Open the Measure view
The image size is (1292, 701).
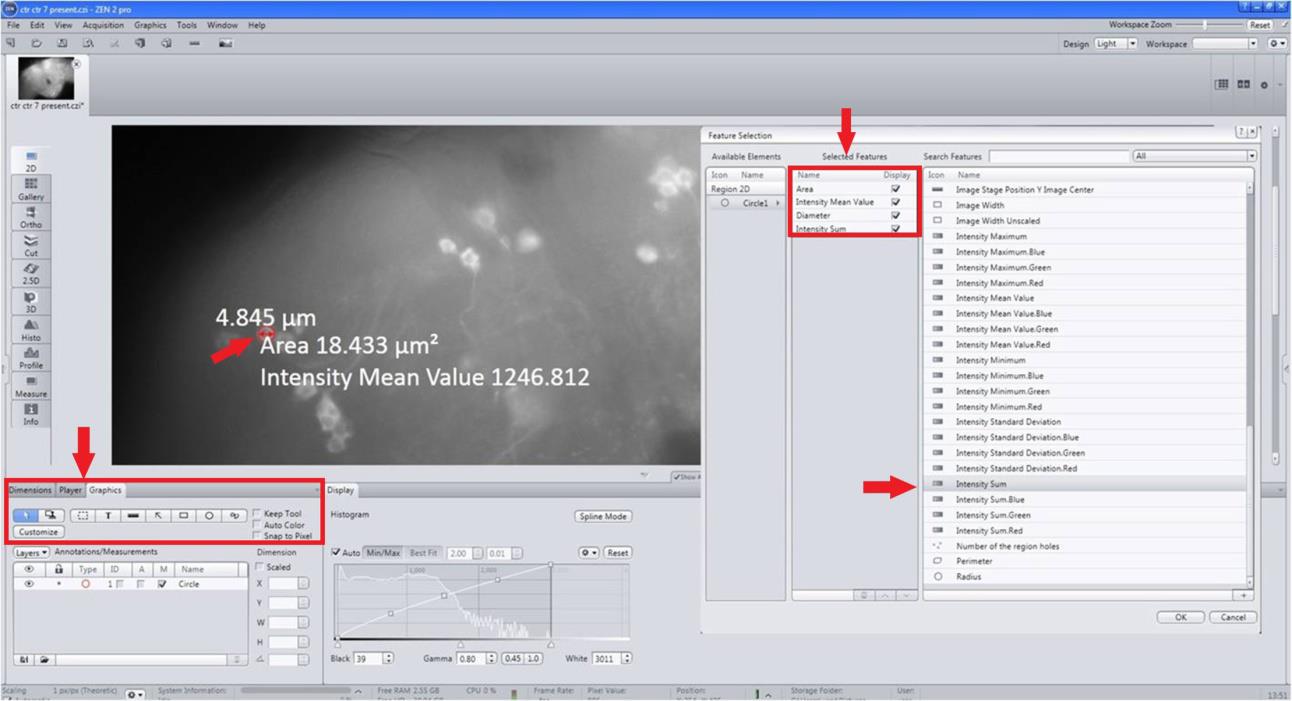(31, 386)
